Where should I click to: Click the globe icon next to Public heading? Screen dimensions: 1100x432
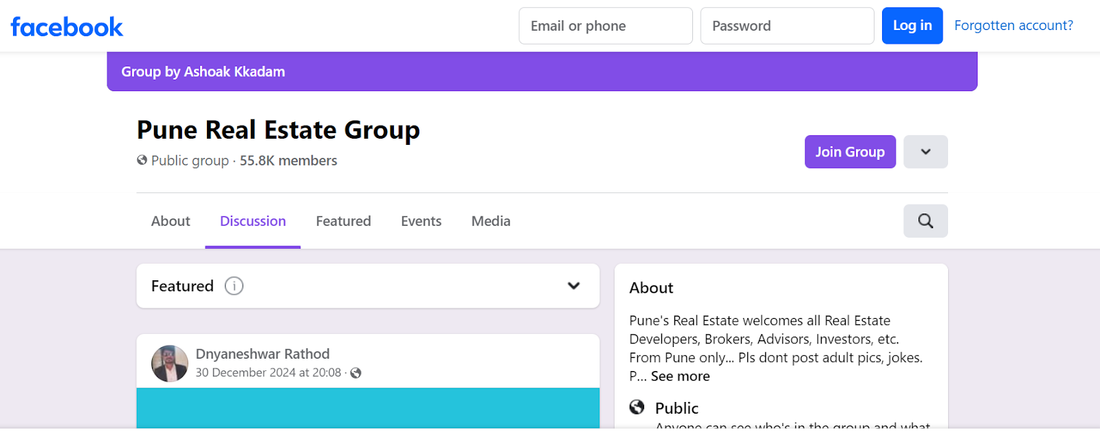click(637, 407)
